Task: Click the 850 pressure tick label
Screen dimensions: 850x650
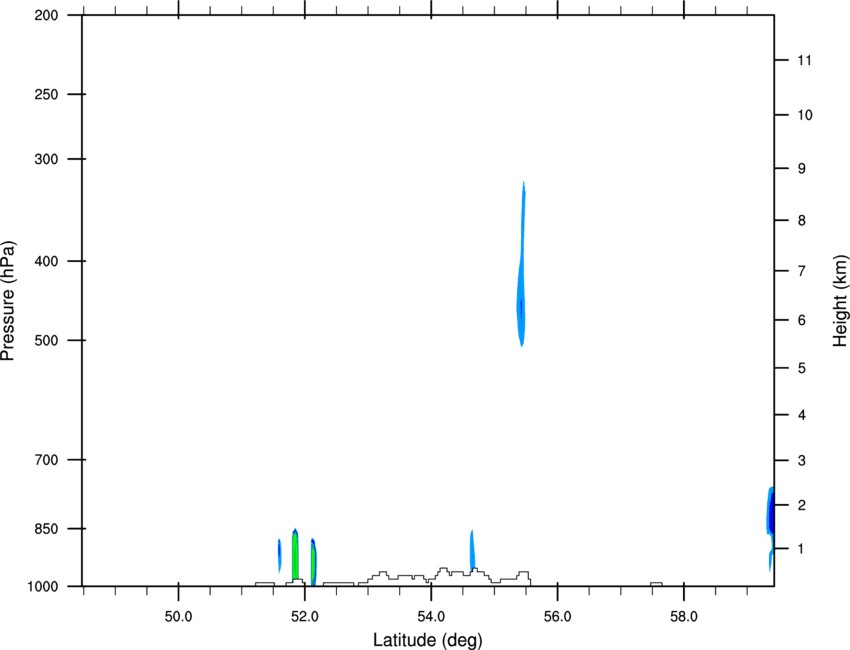Action: (x=46, y=529)
